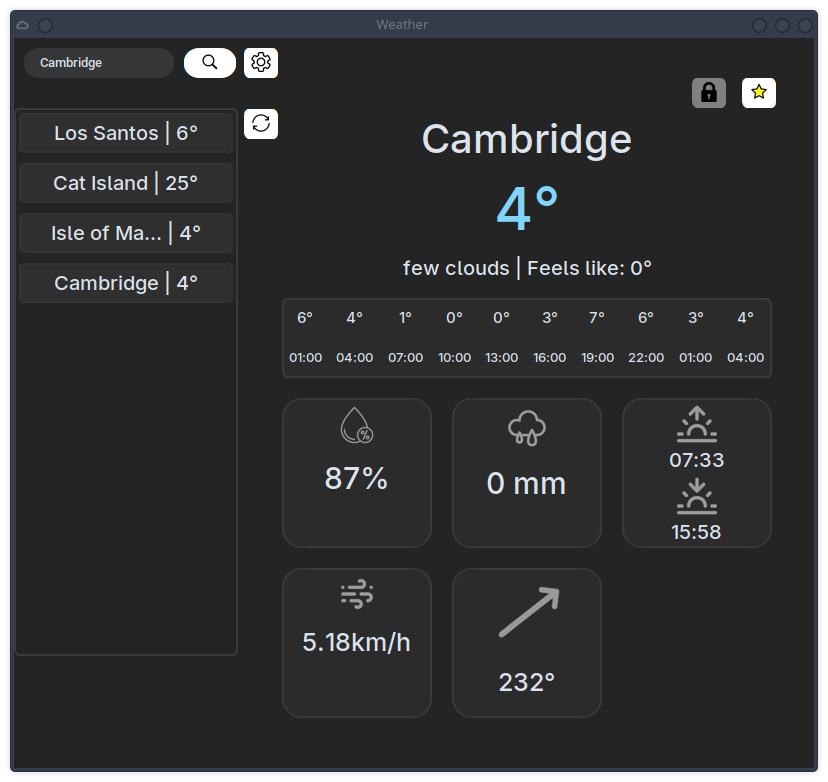Image resolution: width=828 pixels, height=782 pixels.
Task: Click the search magnifier icon
Action: pyautogui.click(x=209, y=62)
